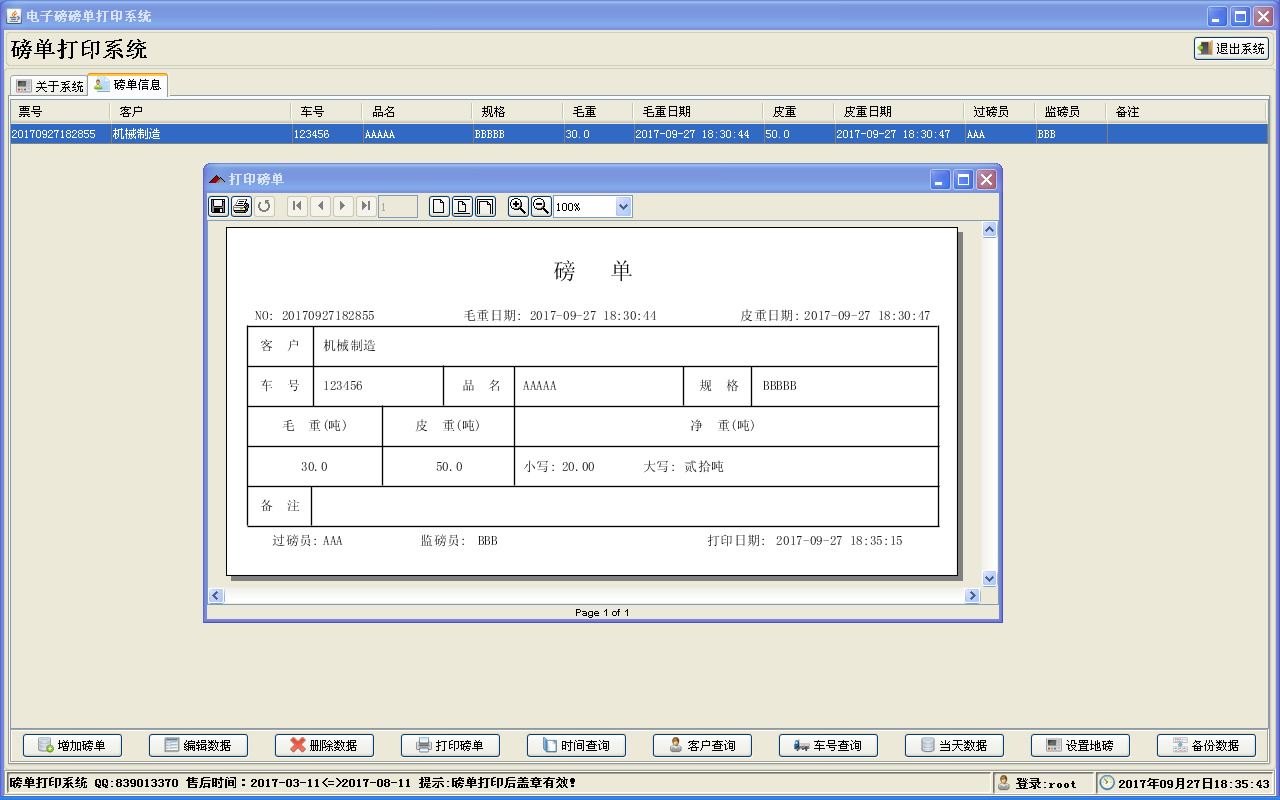Image resolution: width=1280 pixels, height=800 pixels.
Task: Click the page number field in preview toolbar
Action: click(x=398, y=206)
